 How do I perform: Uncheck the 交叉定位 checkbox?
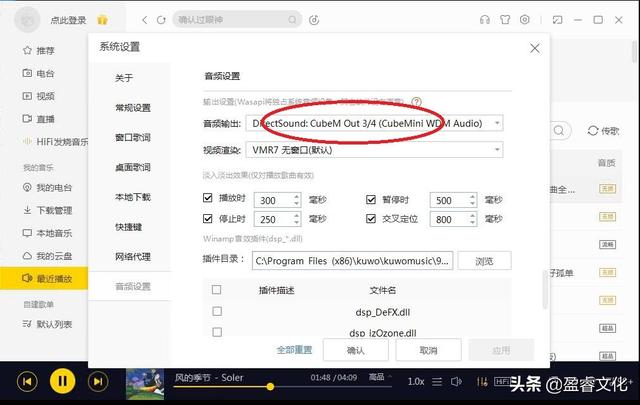coord(371,218)
